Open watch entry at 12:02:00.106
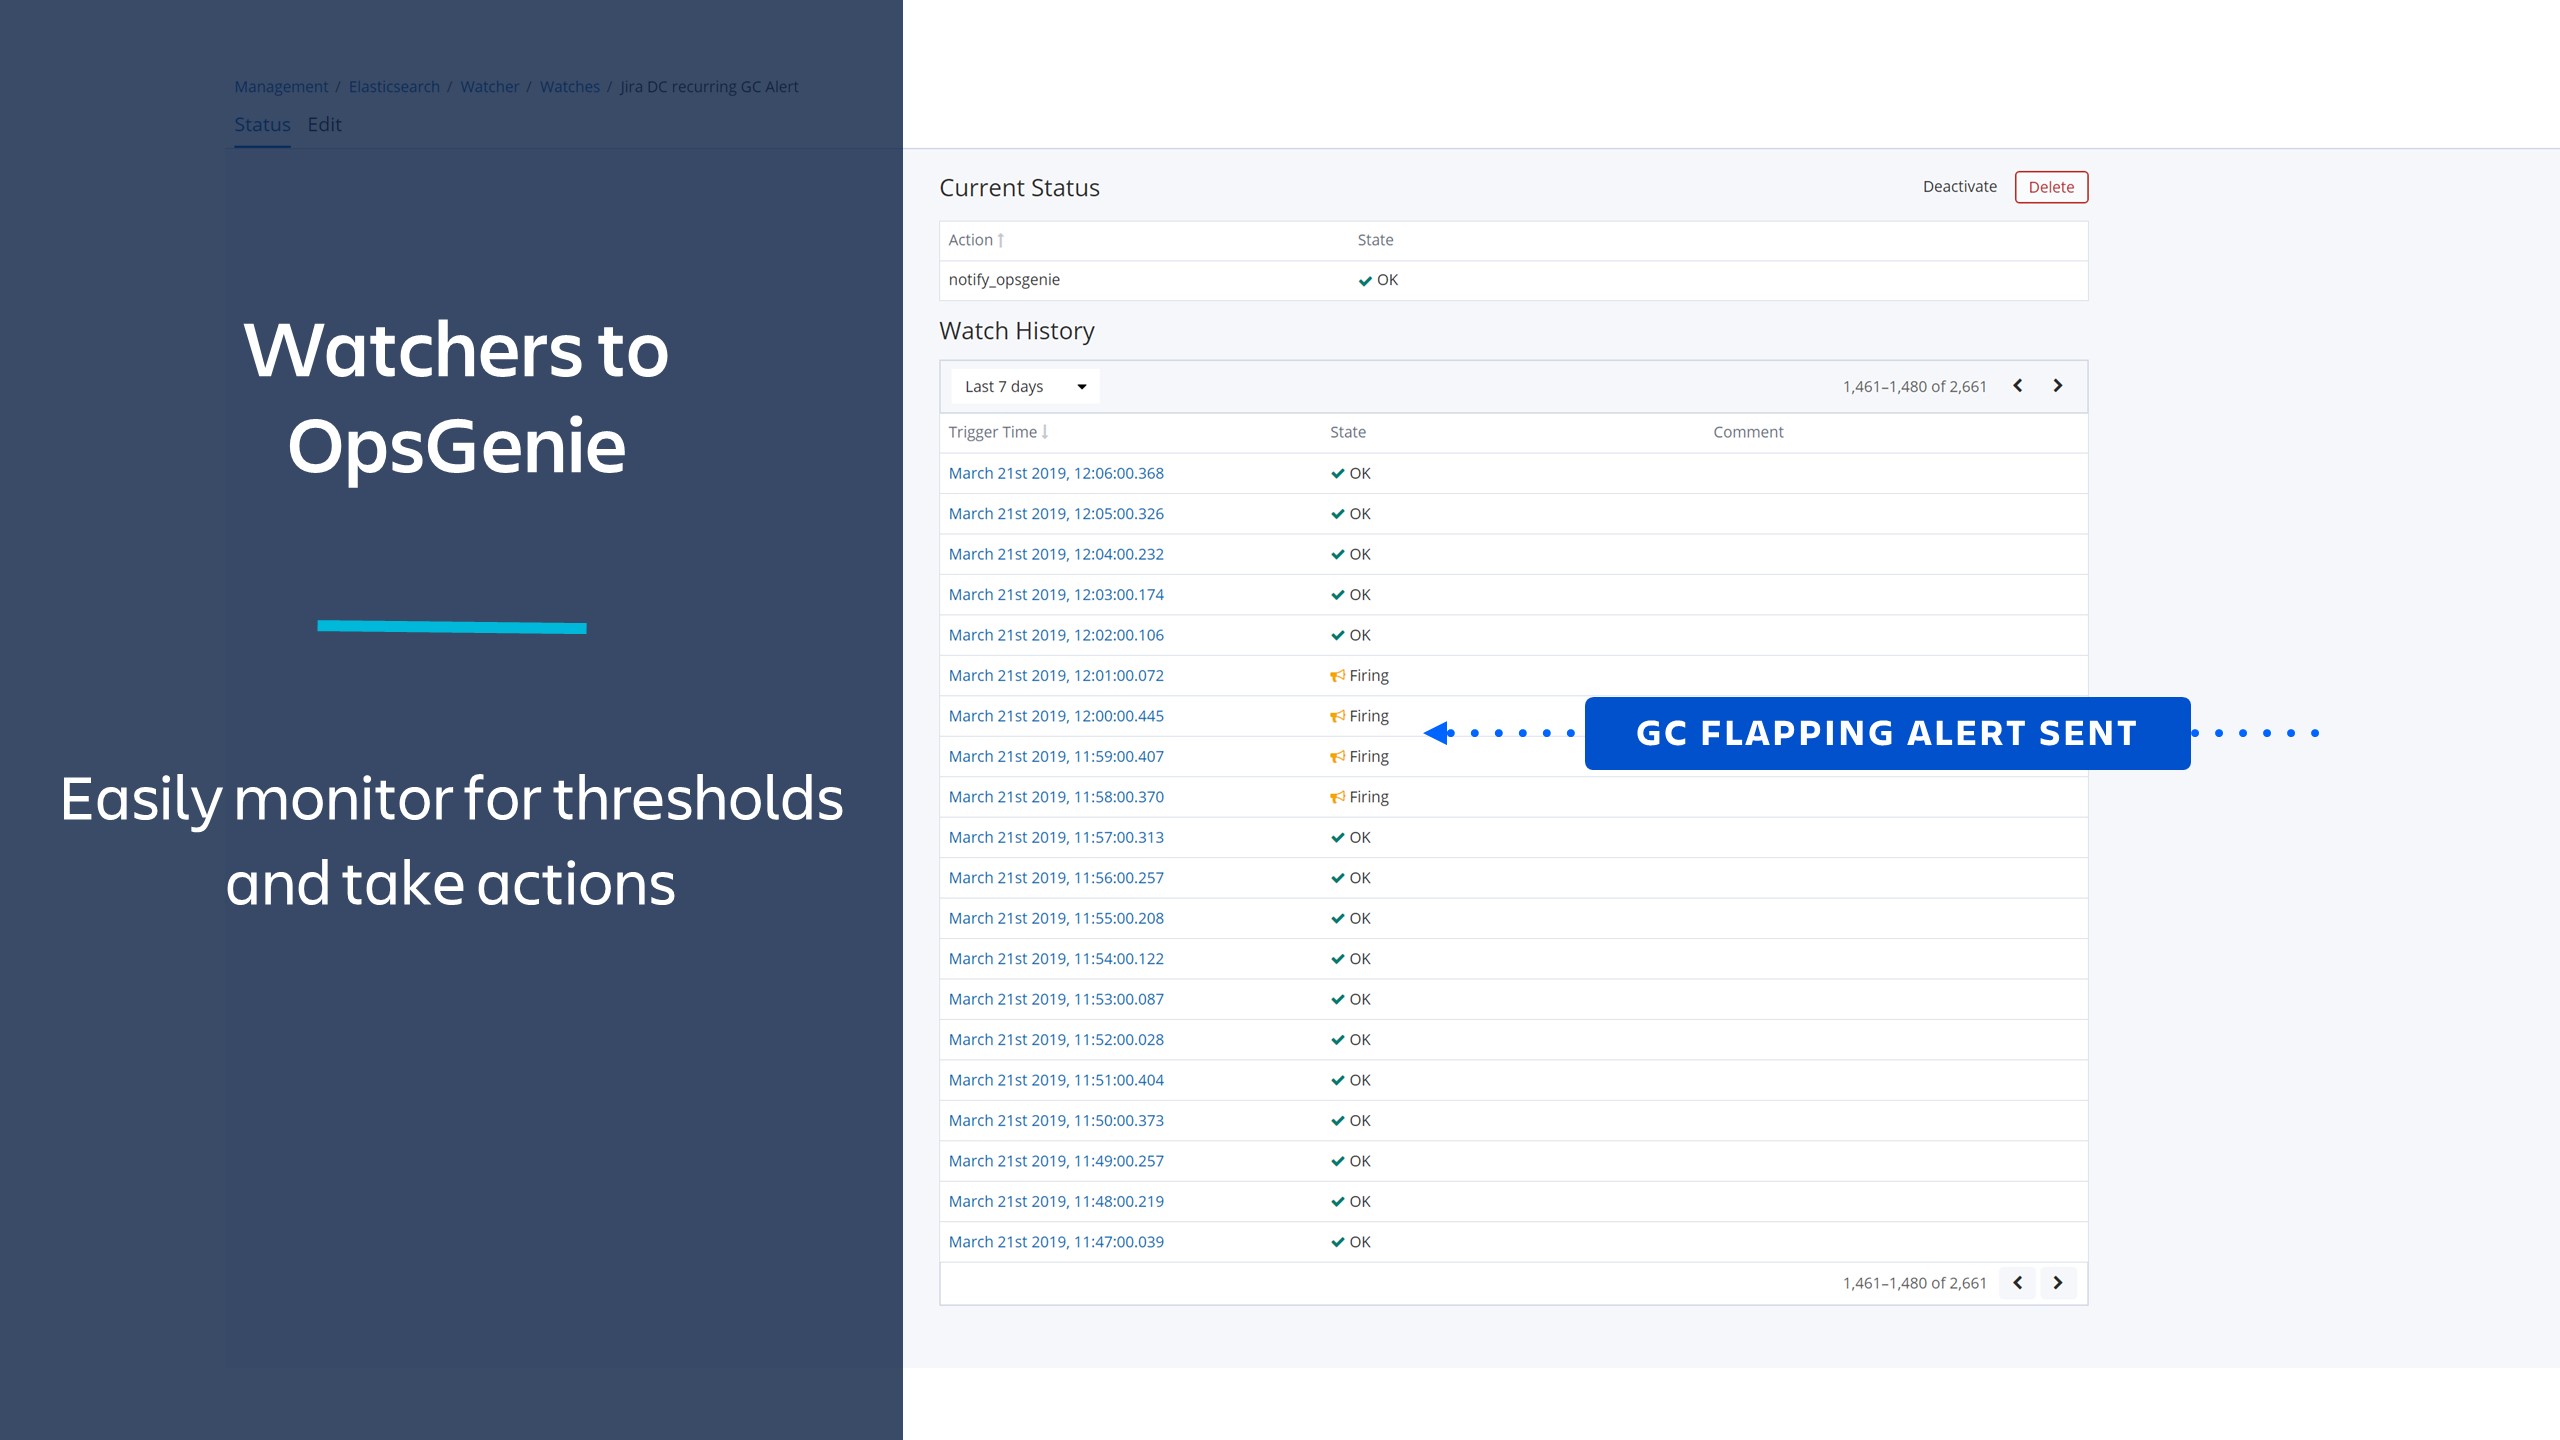The image size is (2560, 1440). point(1056,635)
